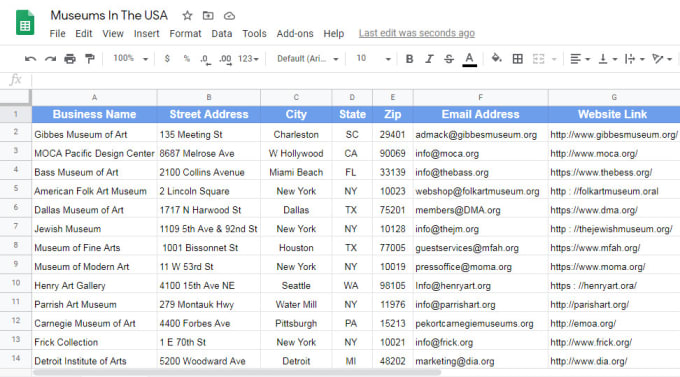This screenshot has width=680, height=377.
Task: Open the Add-ons menu
Action: (295, 33)
